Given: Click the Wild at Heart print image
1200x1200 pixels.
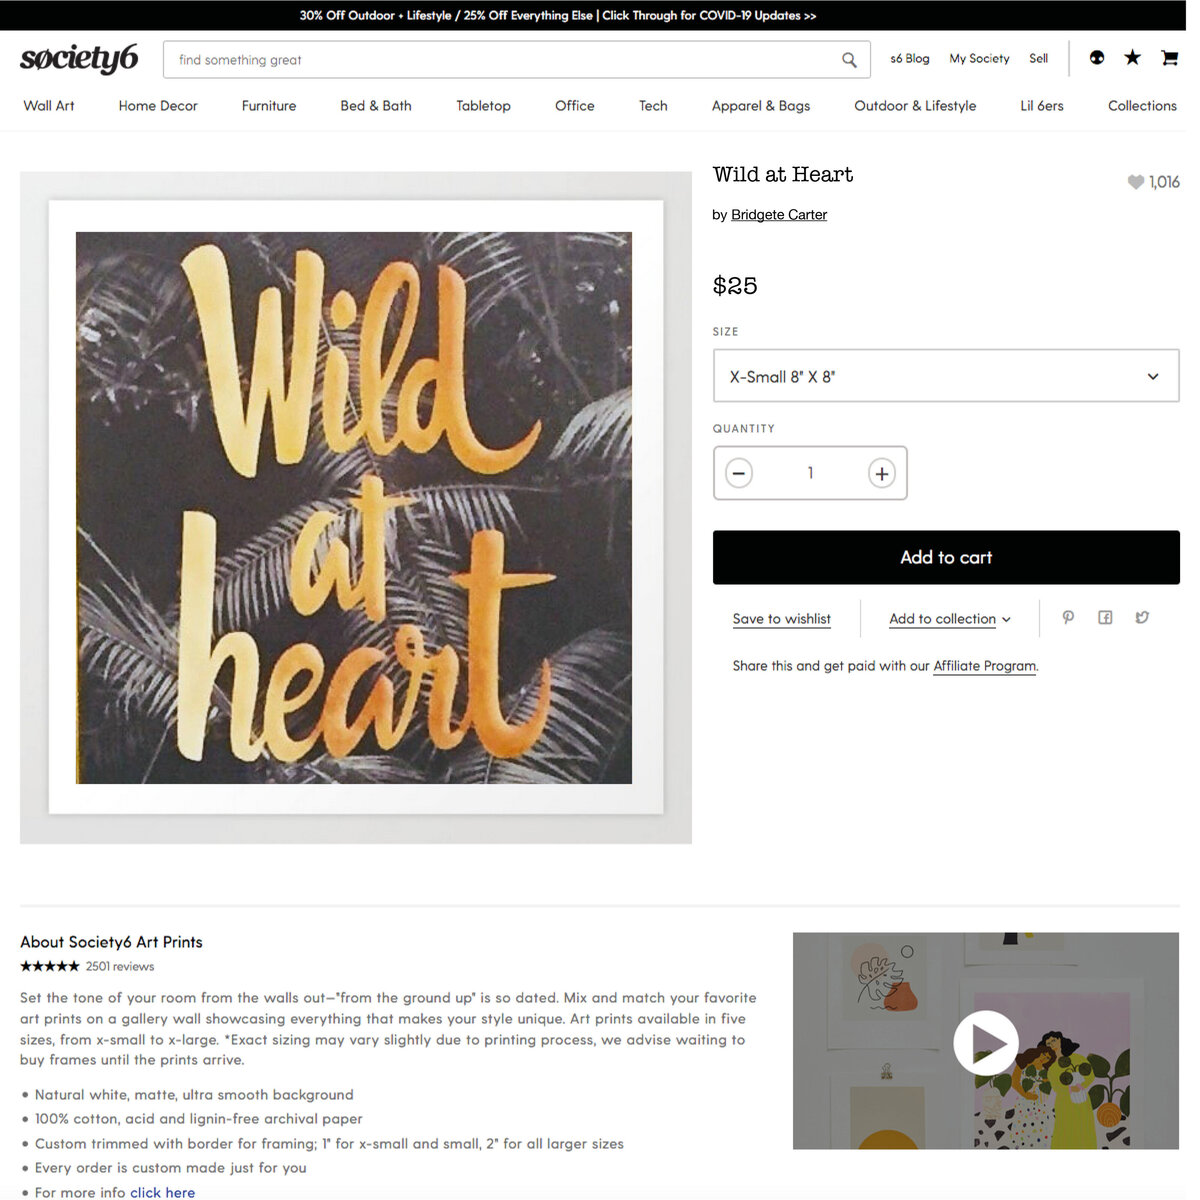Looking at the screenshot, I should (356, 508).
